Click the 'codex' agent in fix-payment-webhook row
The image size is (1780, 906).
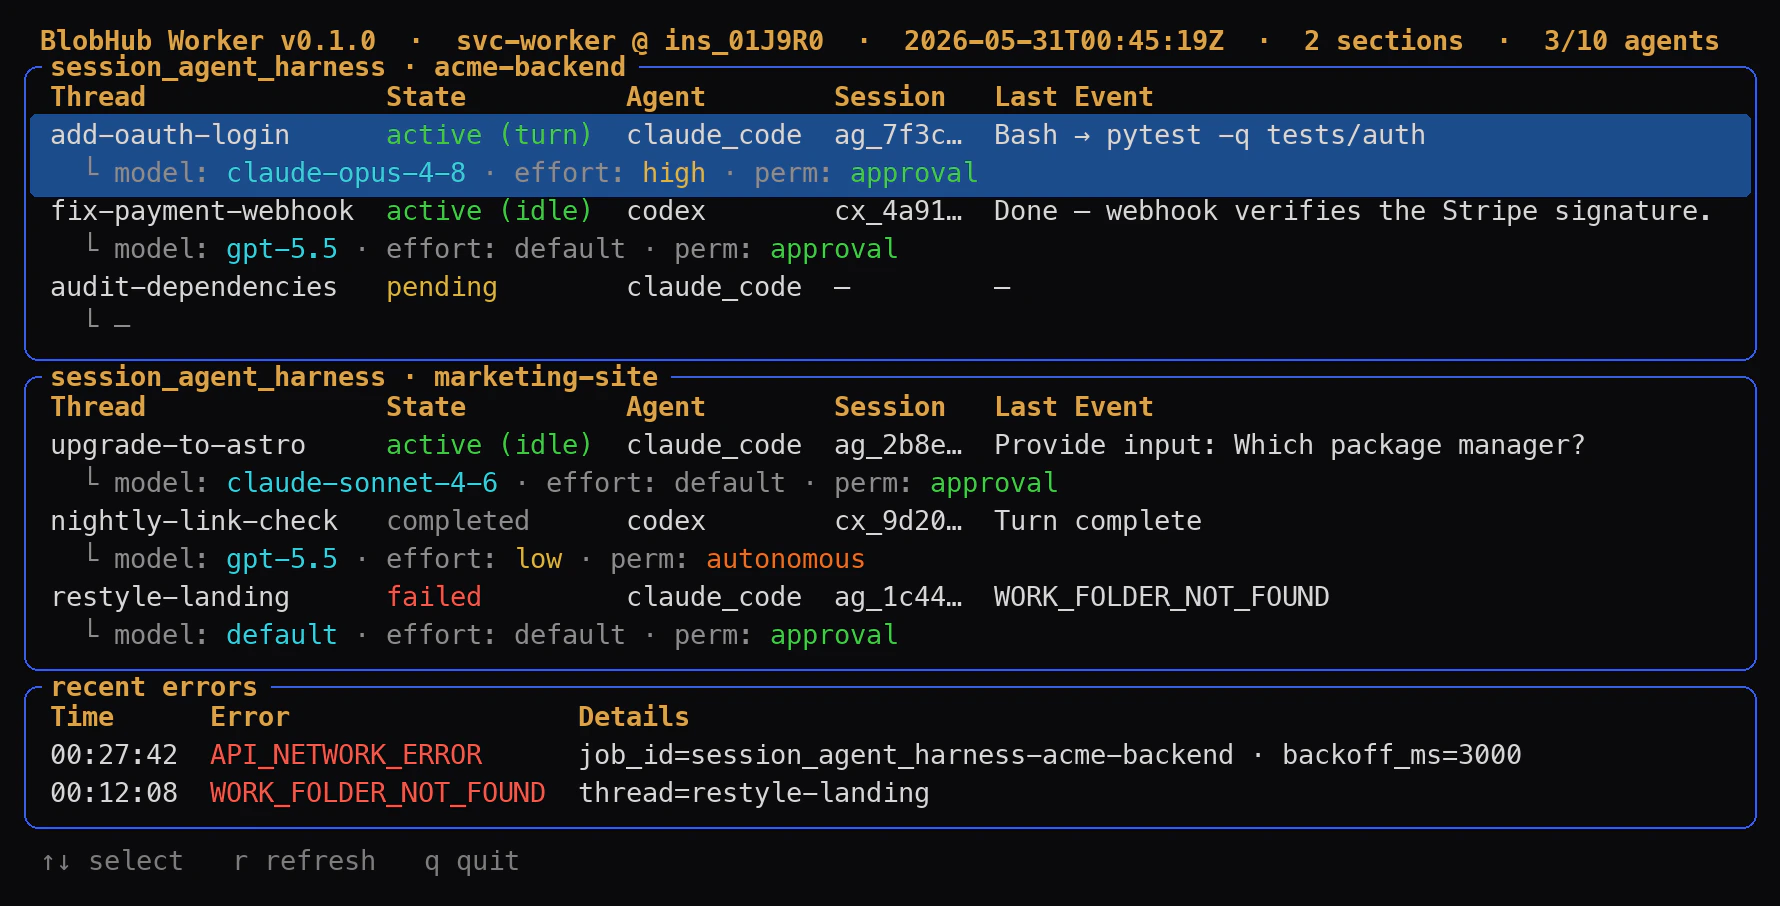click(x=666, y=211)
